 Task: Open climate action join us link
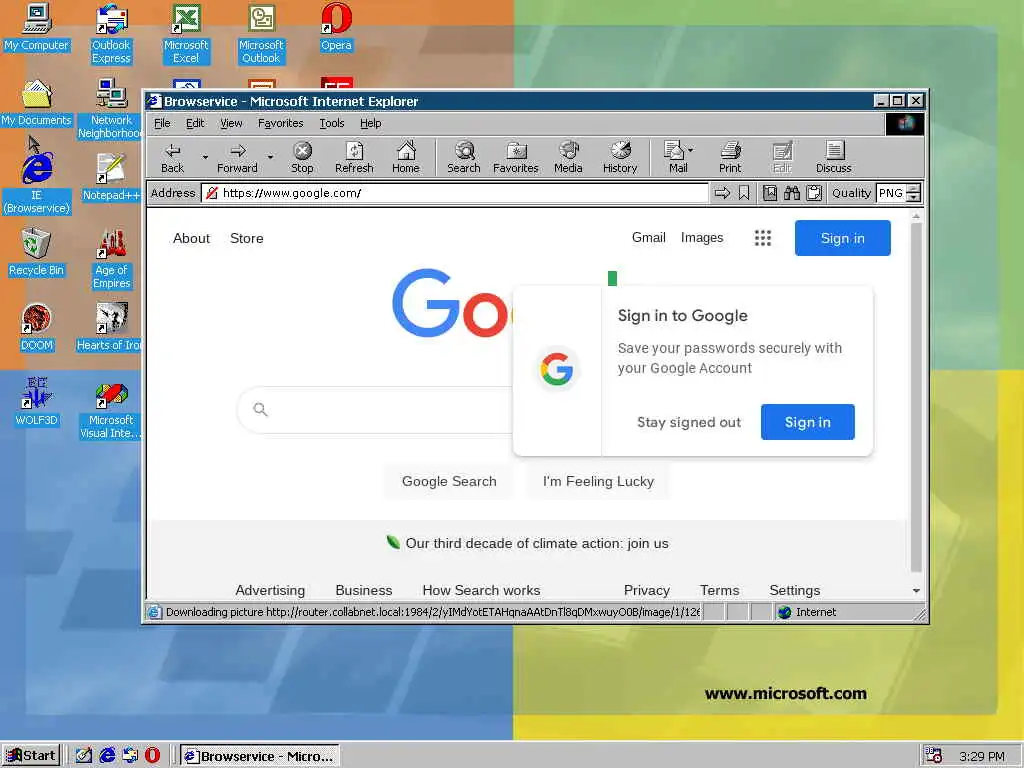[536, 543]
